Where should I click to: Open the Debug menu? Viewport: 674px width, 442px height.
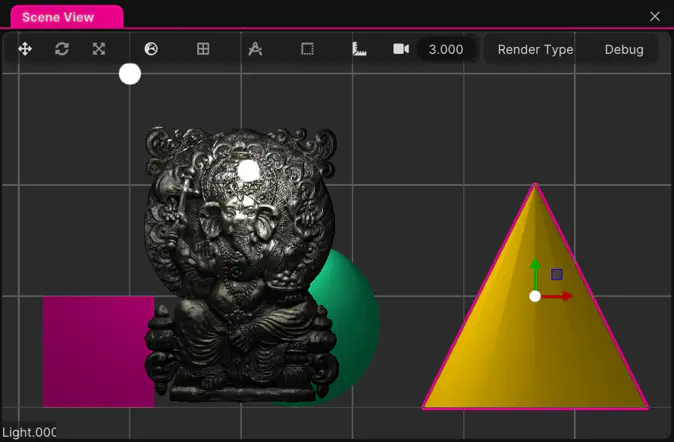pyautogui.click(x=624, y=49)
